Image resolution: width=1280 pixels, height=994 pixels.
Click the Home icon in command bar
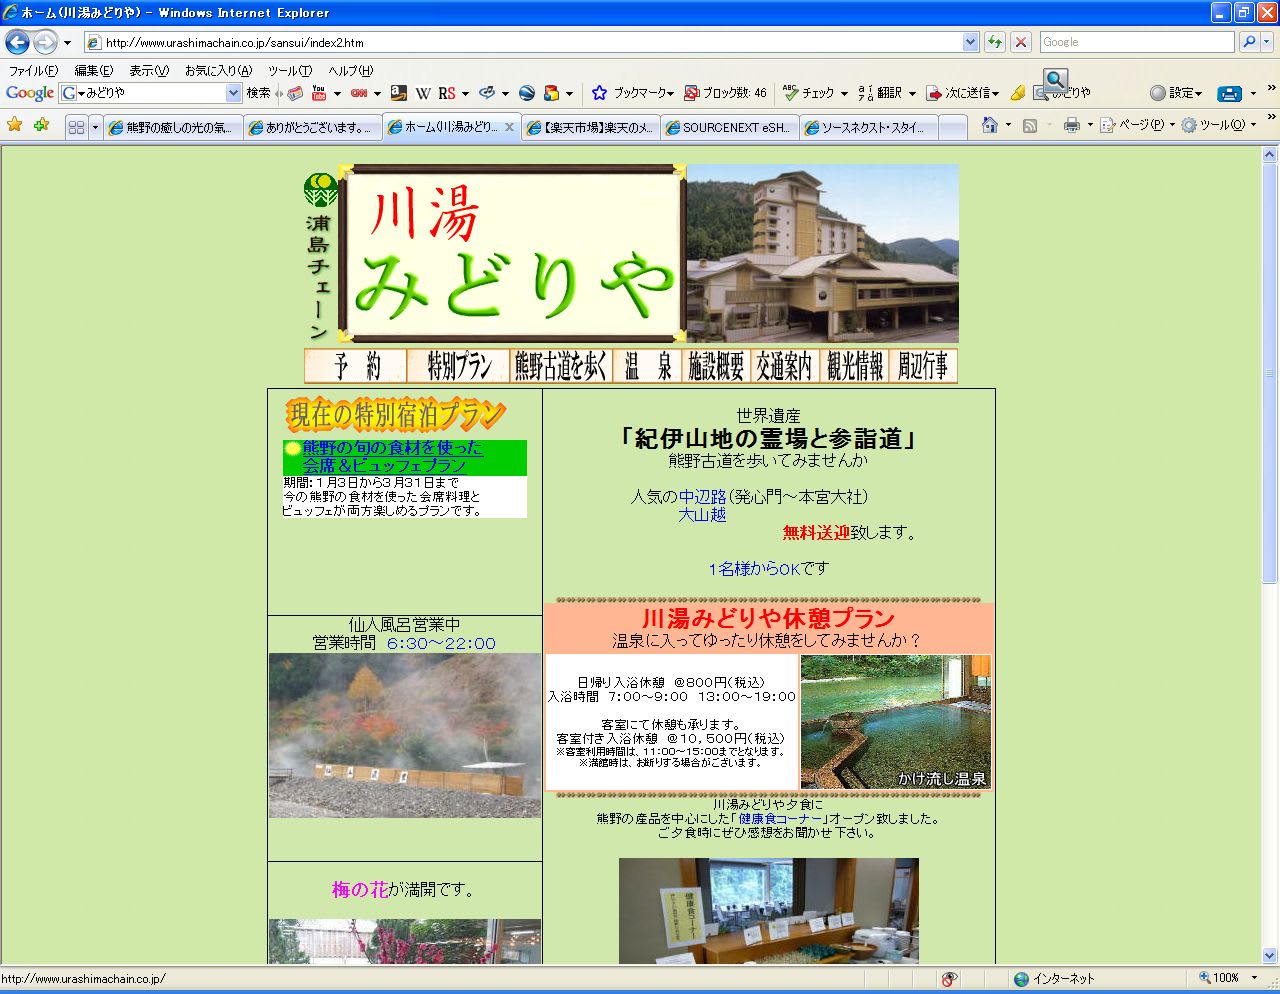(x=990, y=125)
